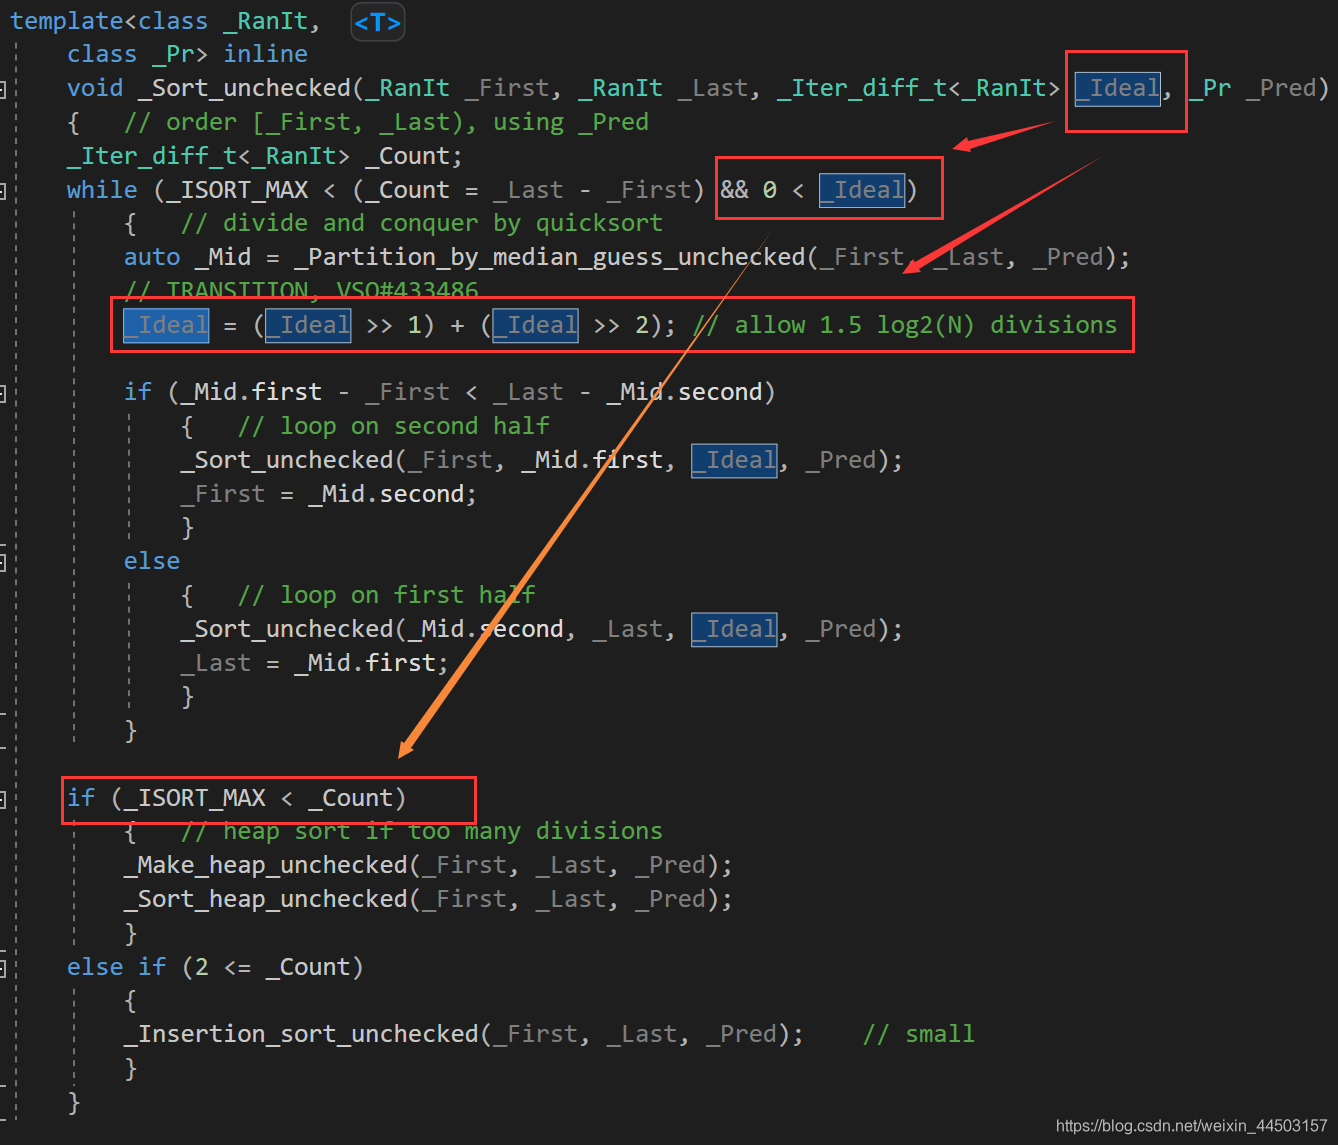Click the '_First = _Mid.second;' statement

pyautogui.click(x=329, y=494)
